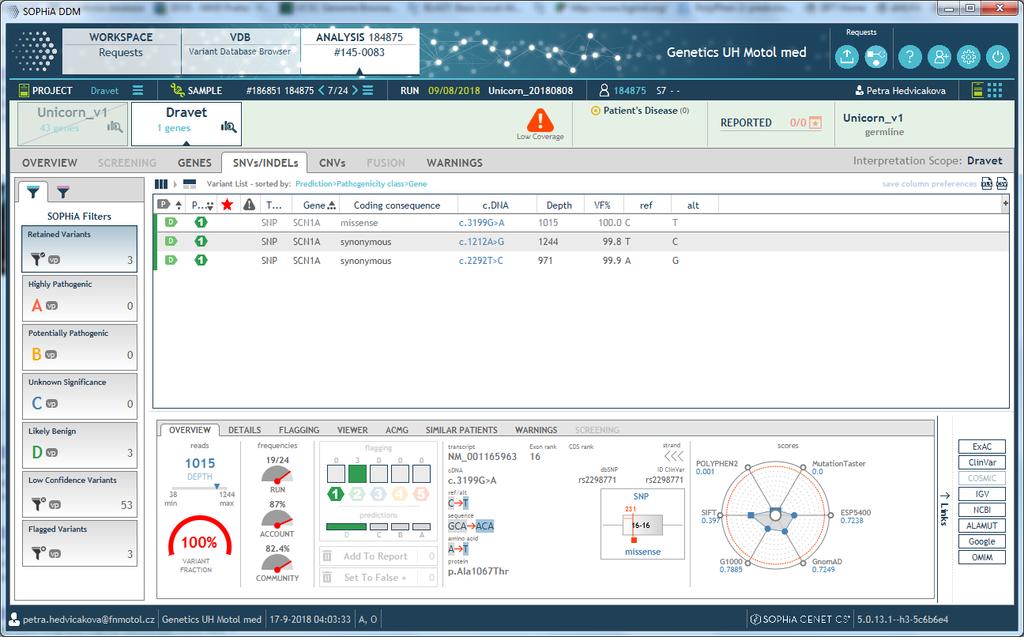Click the upload request icon

tap(846, 57)
